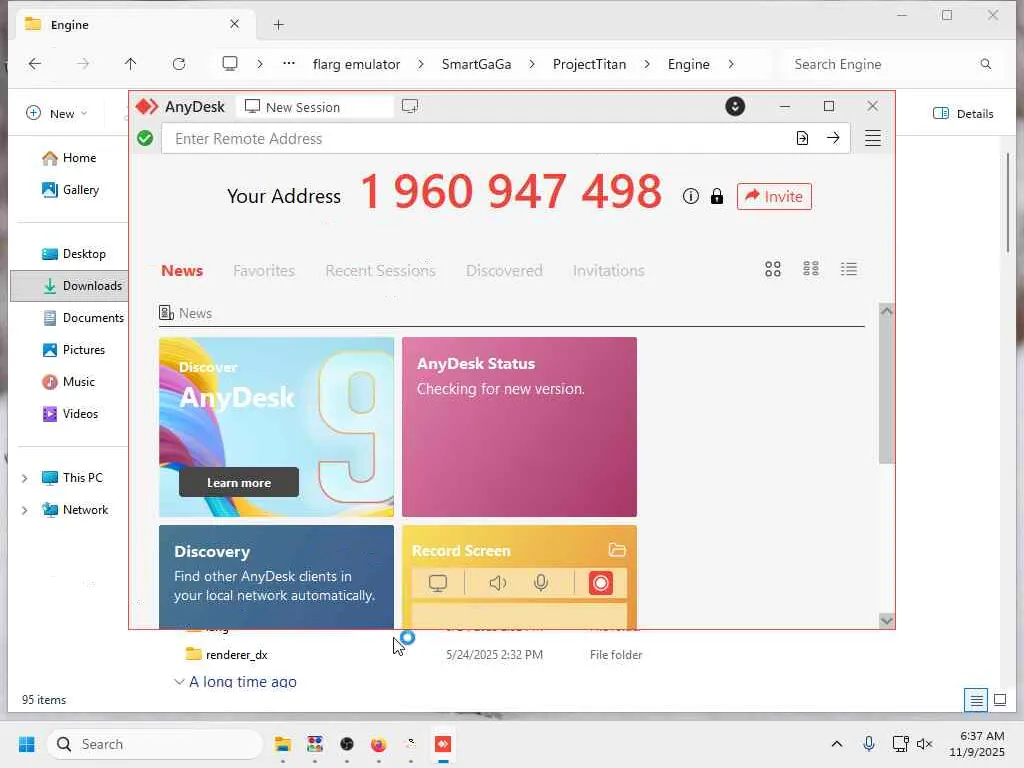Open Gallery in navigation pane

[x=71, y=190]
